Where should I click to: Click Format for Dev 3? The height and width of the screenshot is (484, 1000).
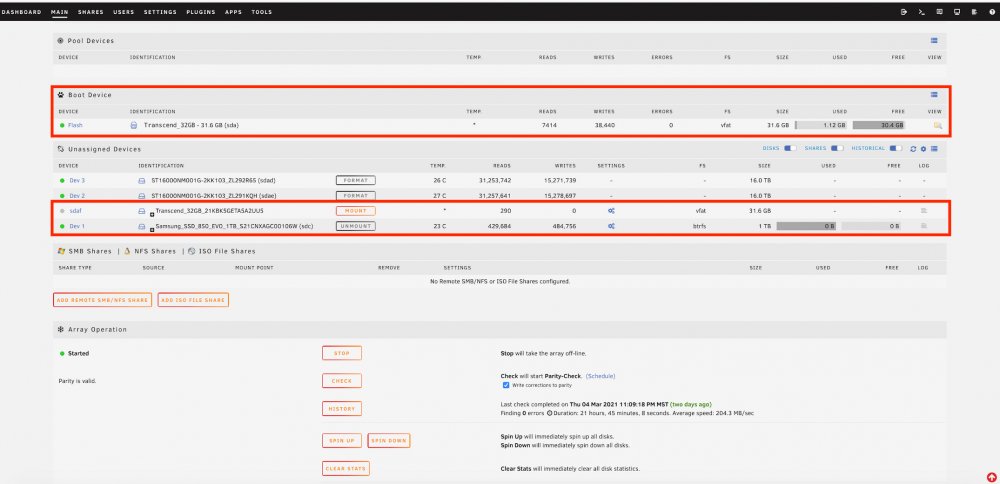(356, 180)
